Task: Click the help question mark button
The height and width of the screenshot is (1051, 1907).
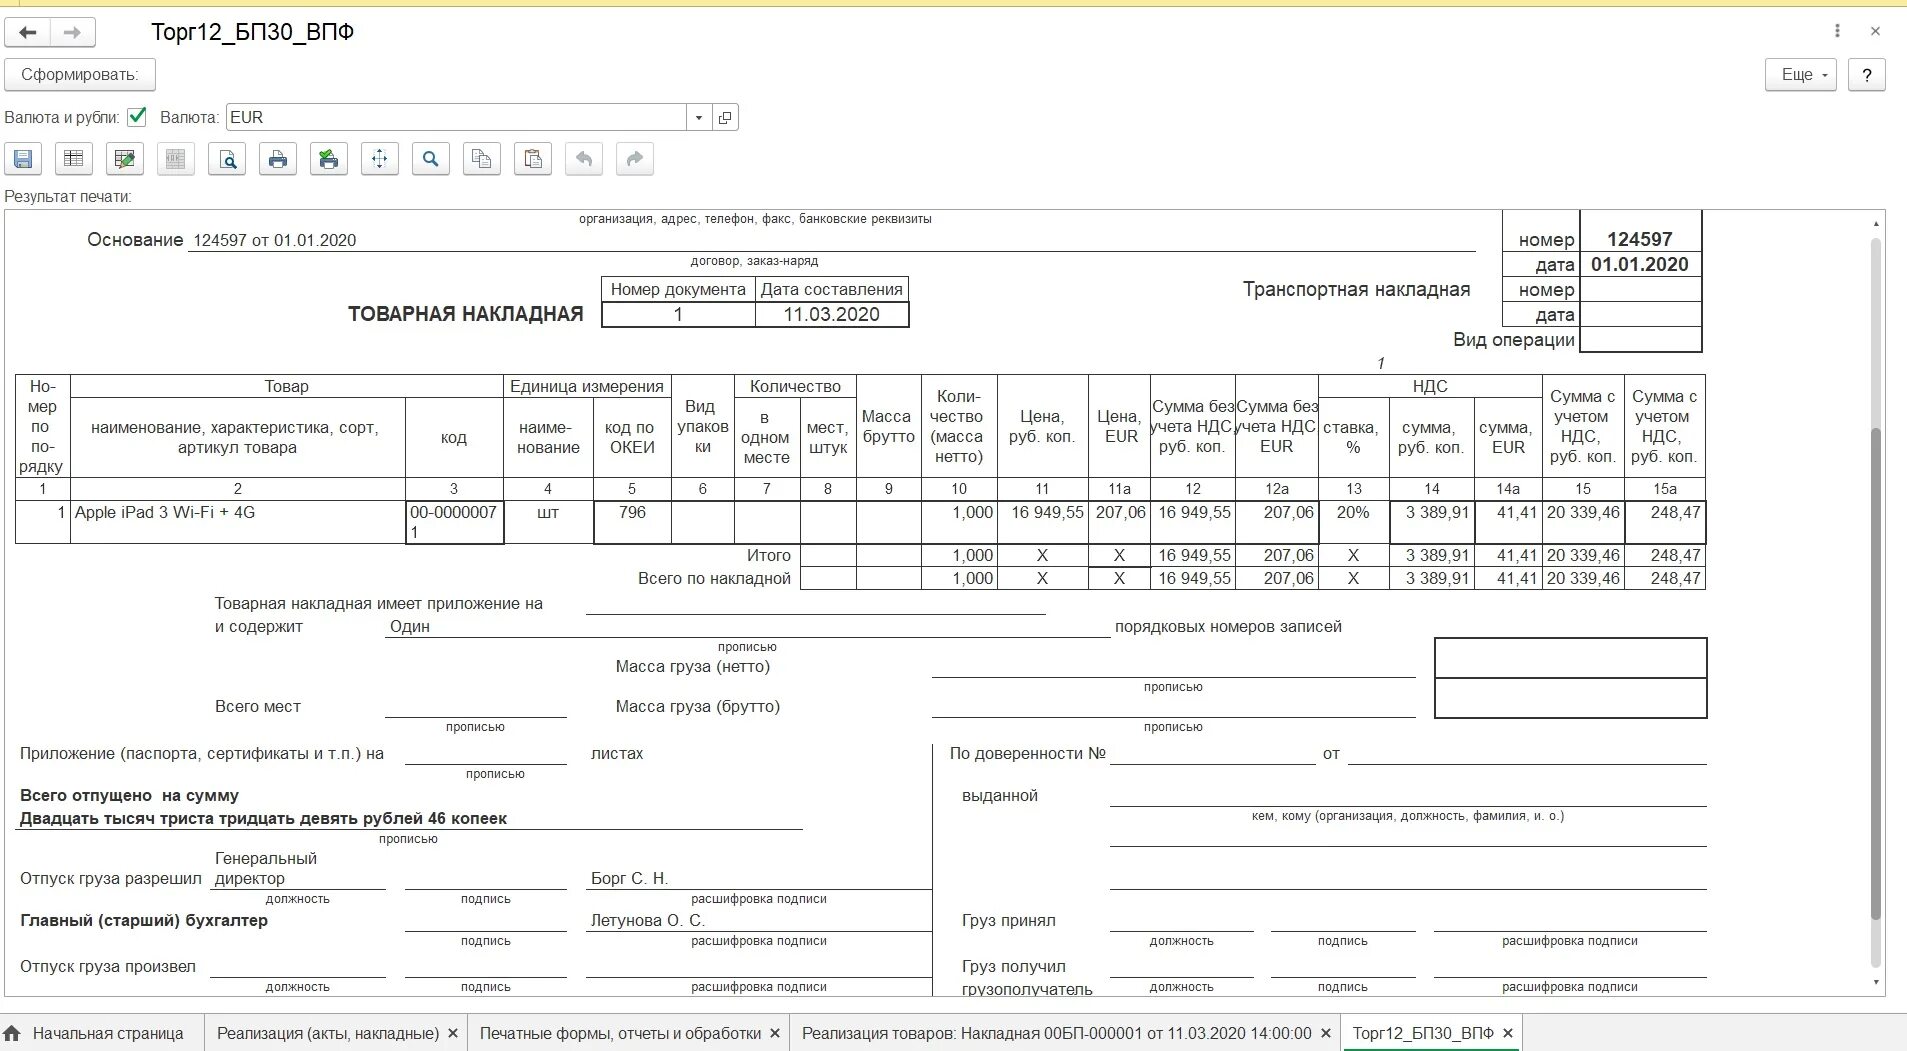Action: [x=1867, y=75]
